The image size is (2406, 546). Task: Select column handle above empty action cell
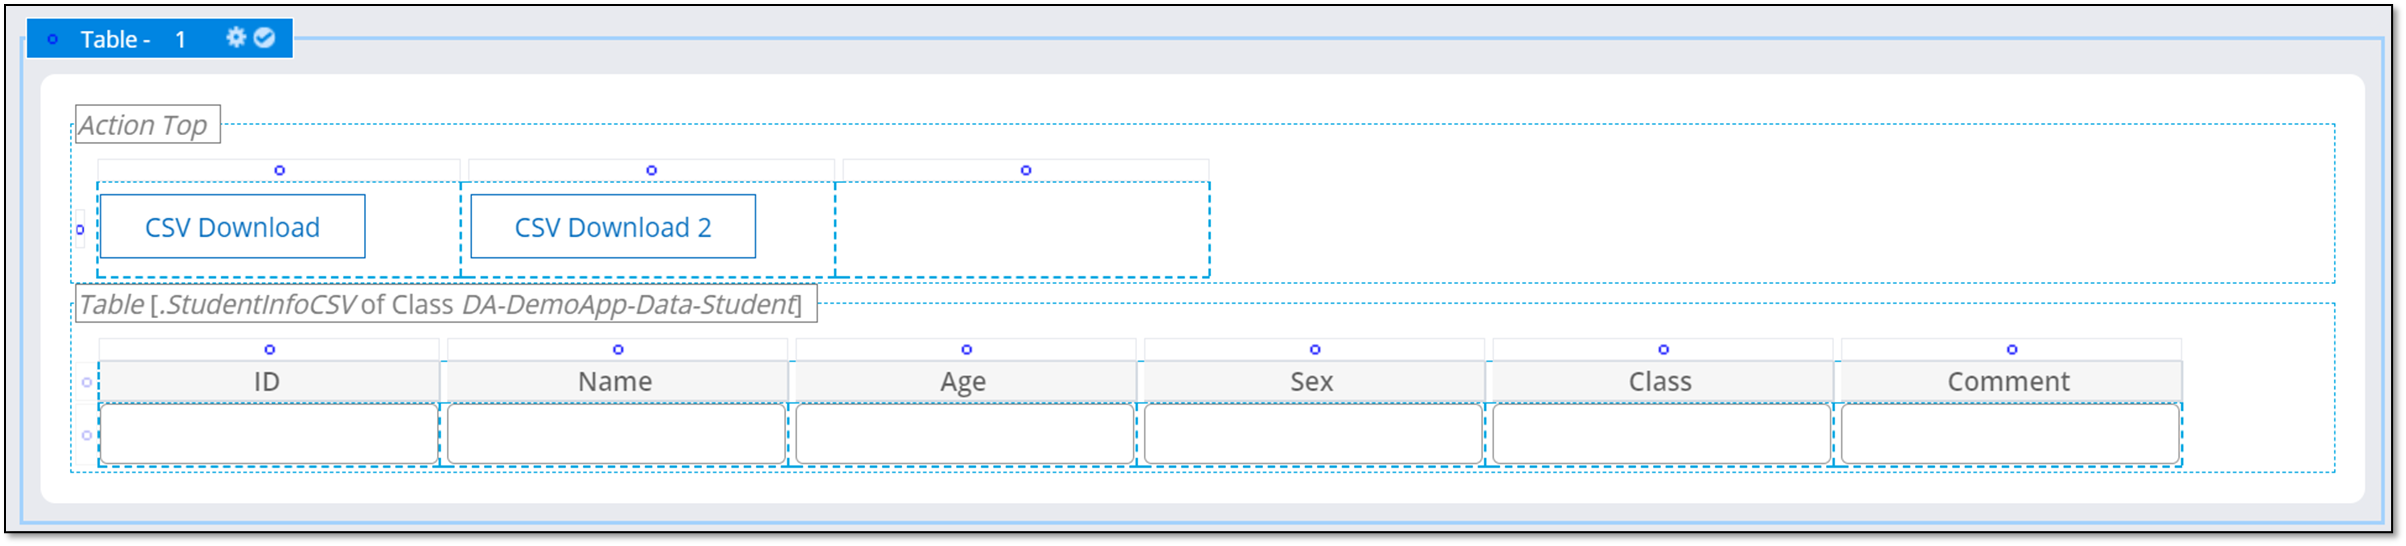[1026, 170]
